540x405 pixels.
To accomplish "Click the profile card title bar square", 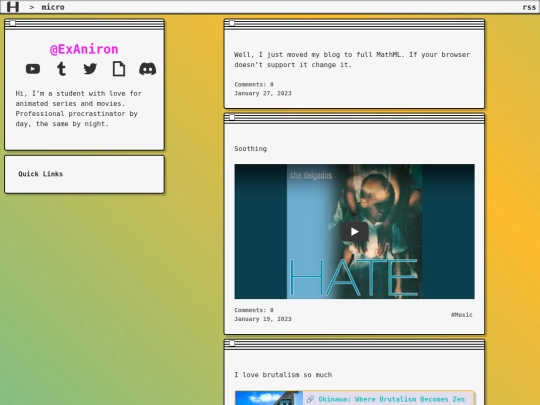I will click(x=13, y=23).
